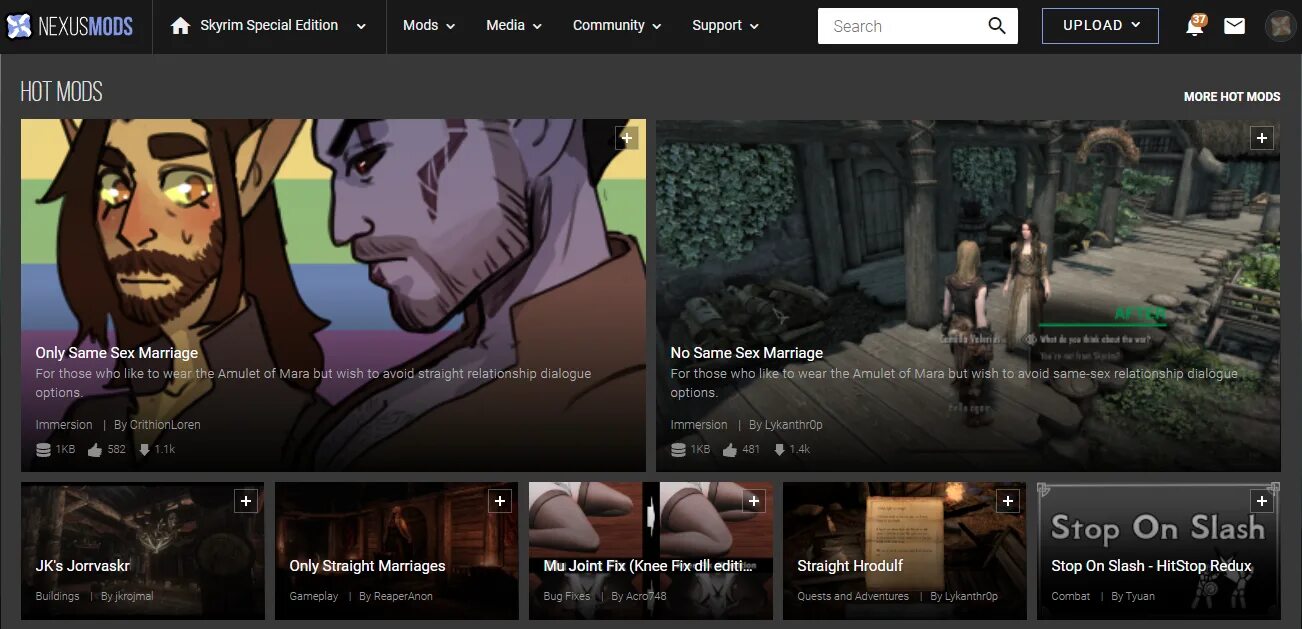Click the Nexus Mods logo
This screenshot has width=1302, height=629.
point(70,26)
